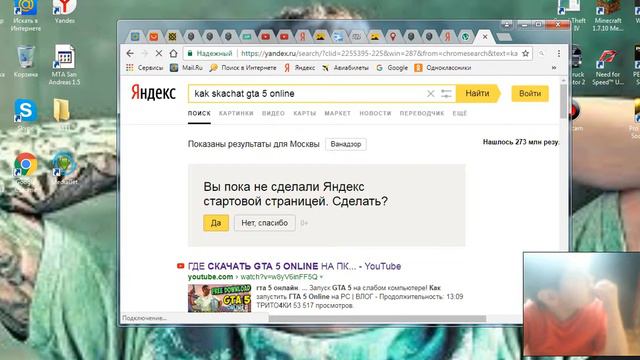
Task: Expand the bookmarks bar overflow chevron
Action: pyautogui.click(x=554, y=68)
